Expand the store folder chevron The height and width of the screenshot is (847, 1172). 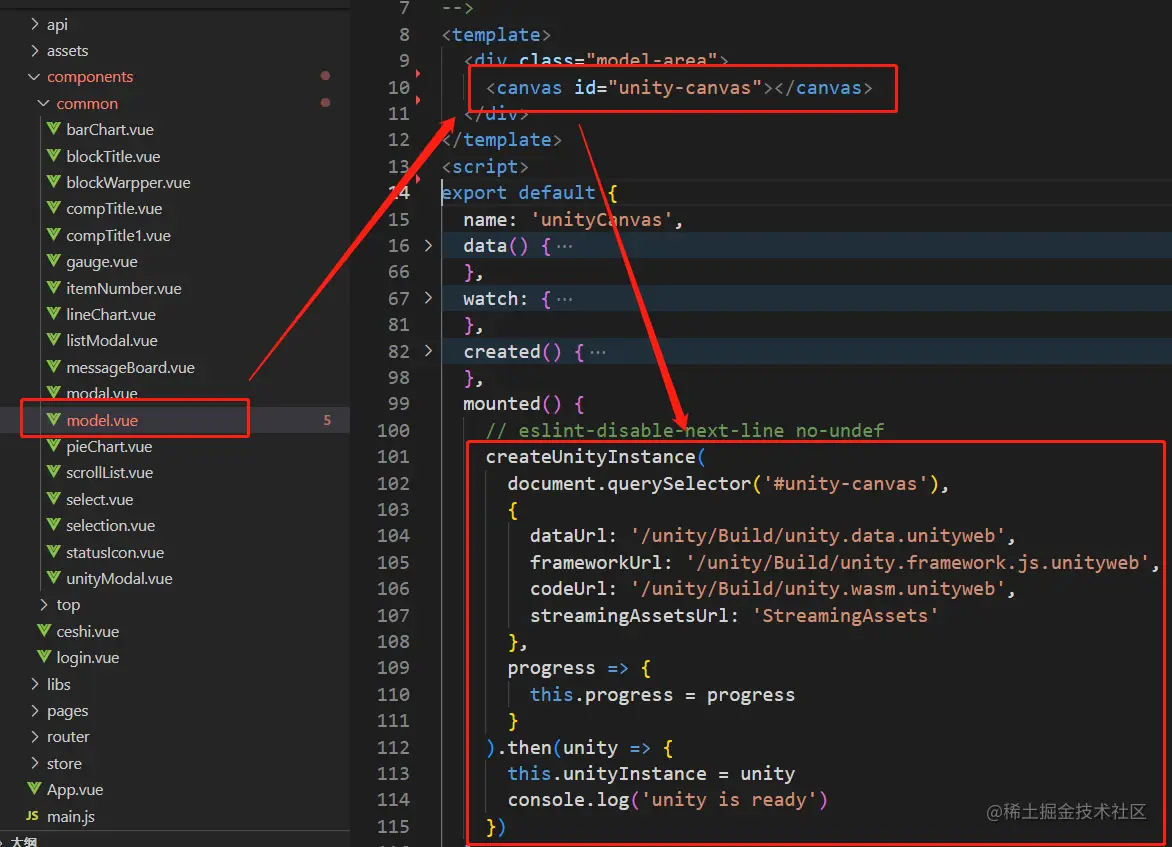pyautogui.click(x=34, y=763)
